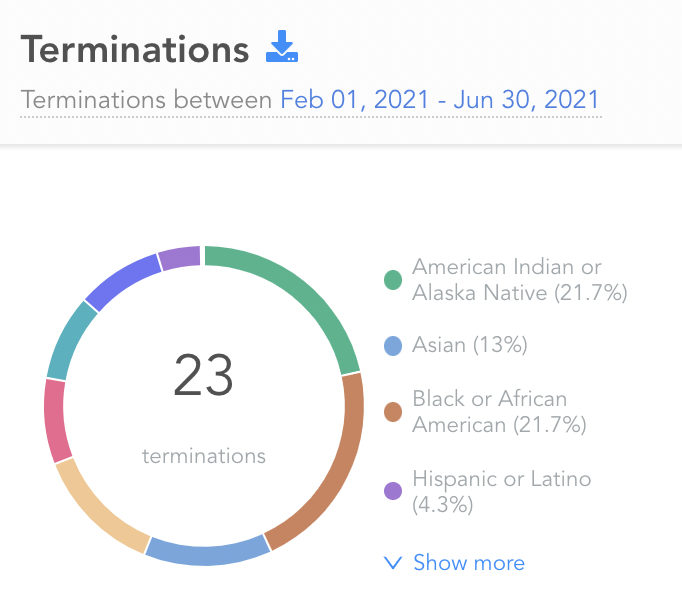
Task: Click the small purple donut segment
Action: click(180, 257)
